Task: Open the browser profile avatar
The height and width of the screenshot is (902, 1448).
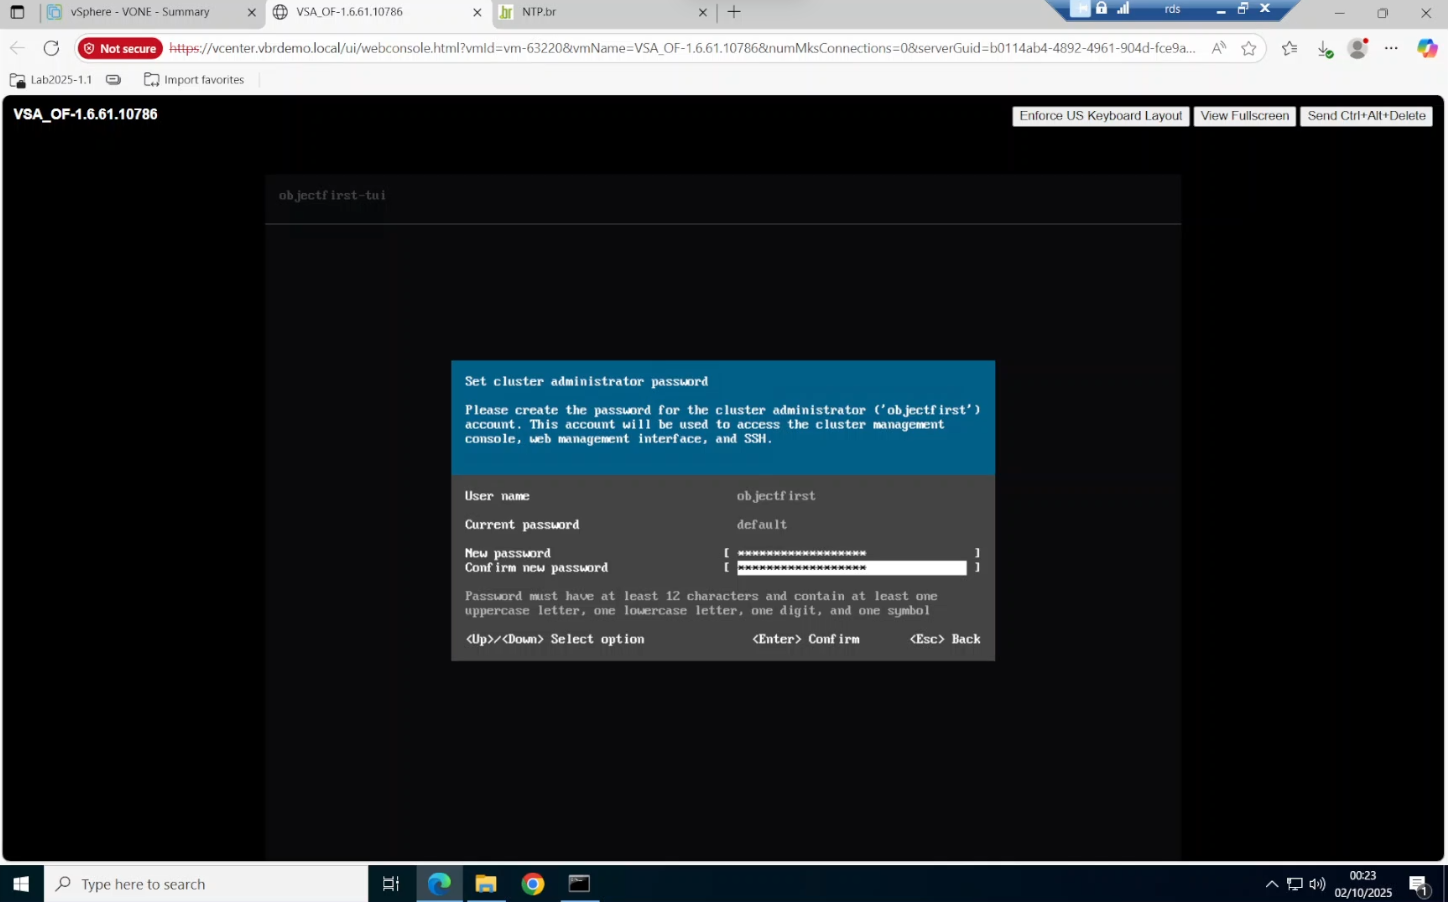Action: click(1358, 48)
